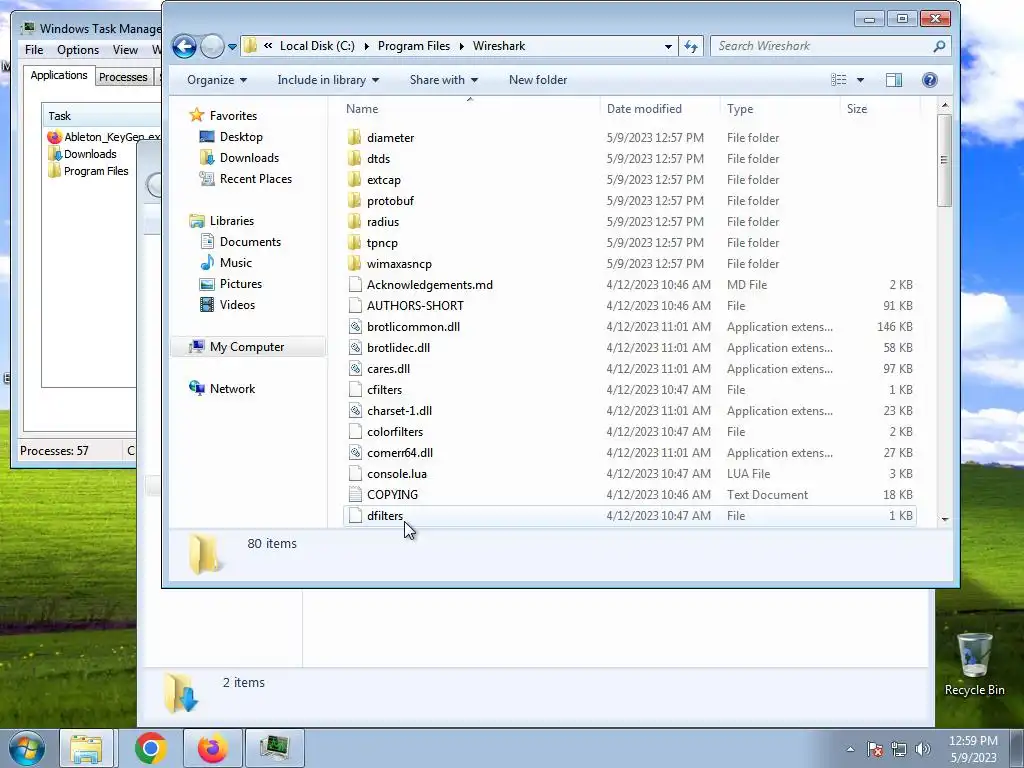This screenshot has height=768, width=1024.
Task: Open the Organize menu
Action: click(x=217, y=80)
